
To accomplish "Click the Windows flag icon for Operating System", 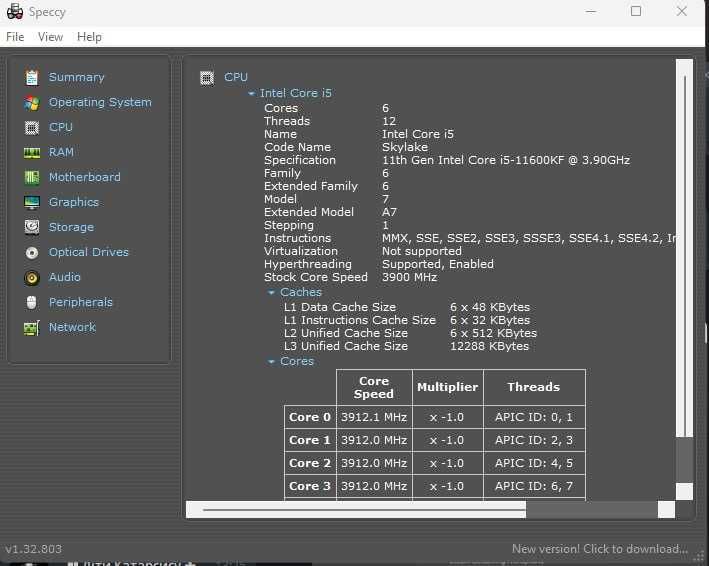I will click(x=32, y=103).
